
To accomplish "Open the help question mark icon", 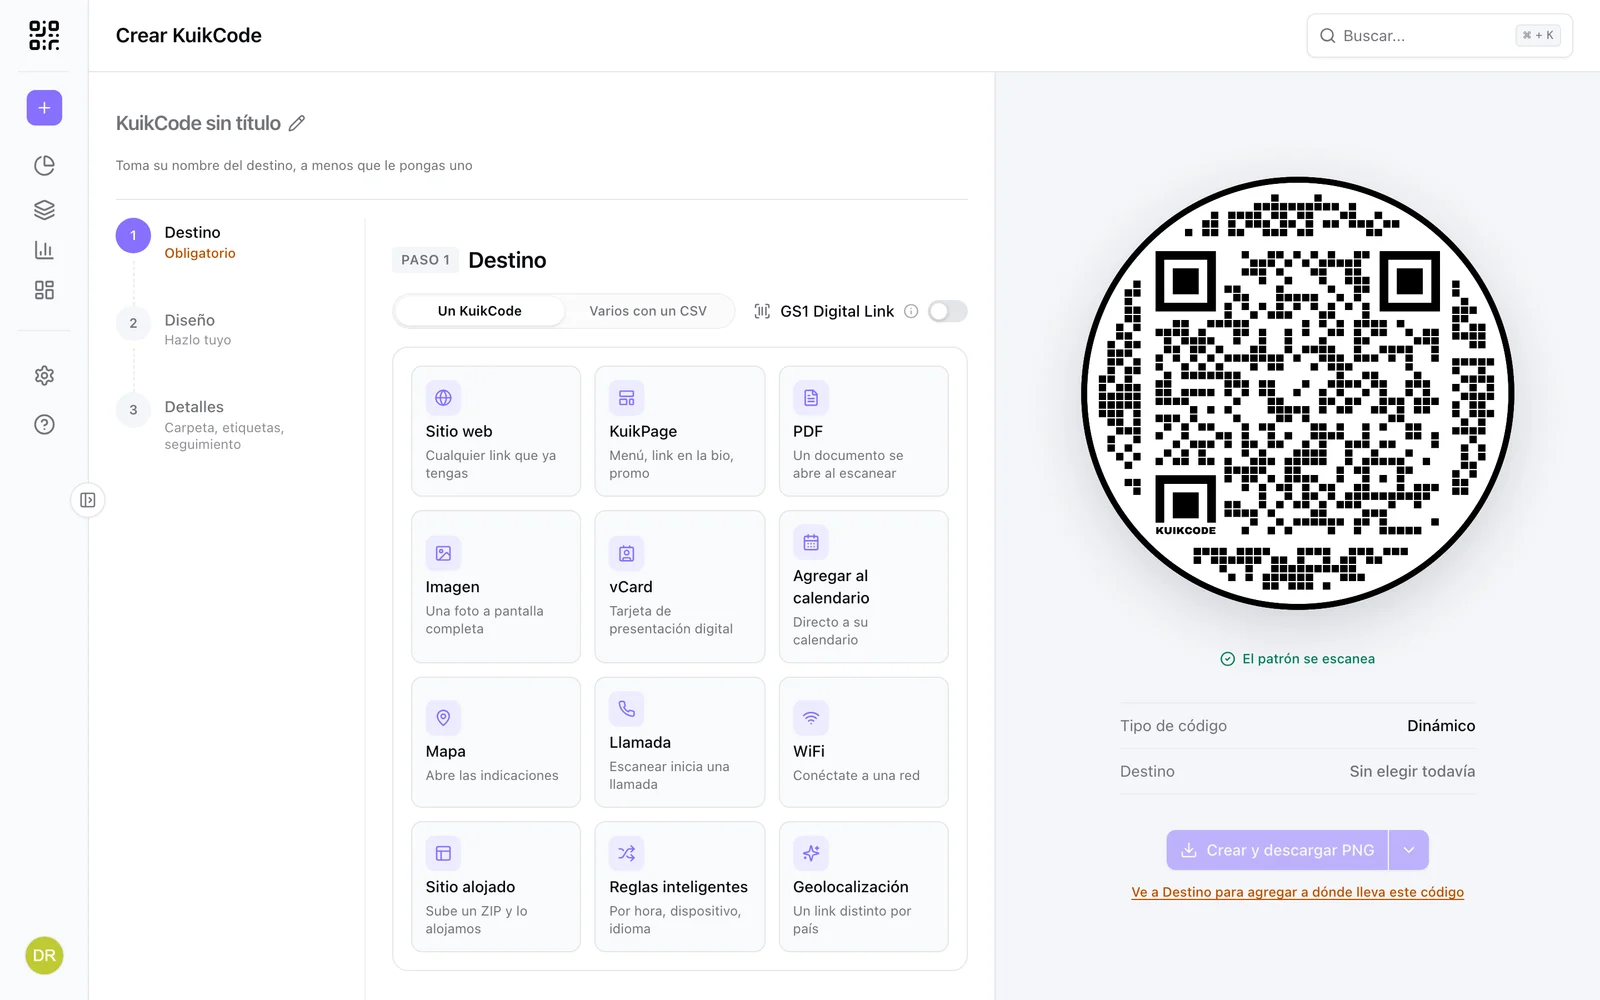I will [44, 424].
